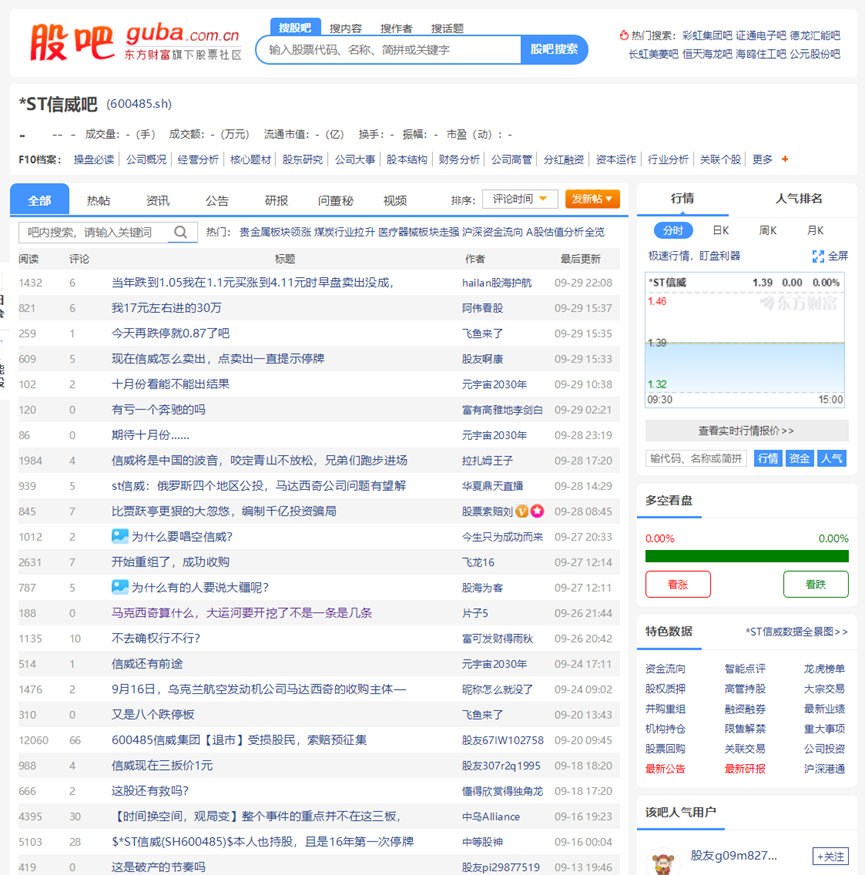Expand the 发新帖 dropdown button

click(592, 199)
